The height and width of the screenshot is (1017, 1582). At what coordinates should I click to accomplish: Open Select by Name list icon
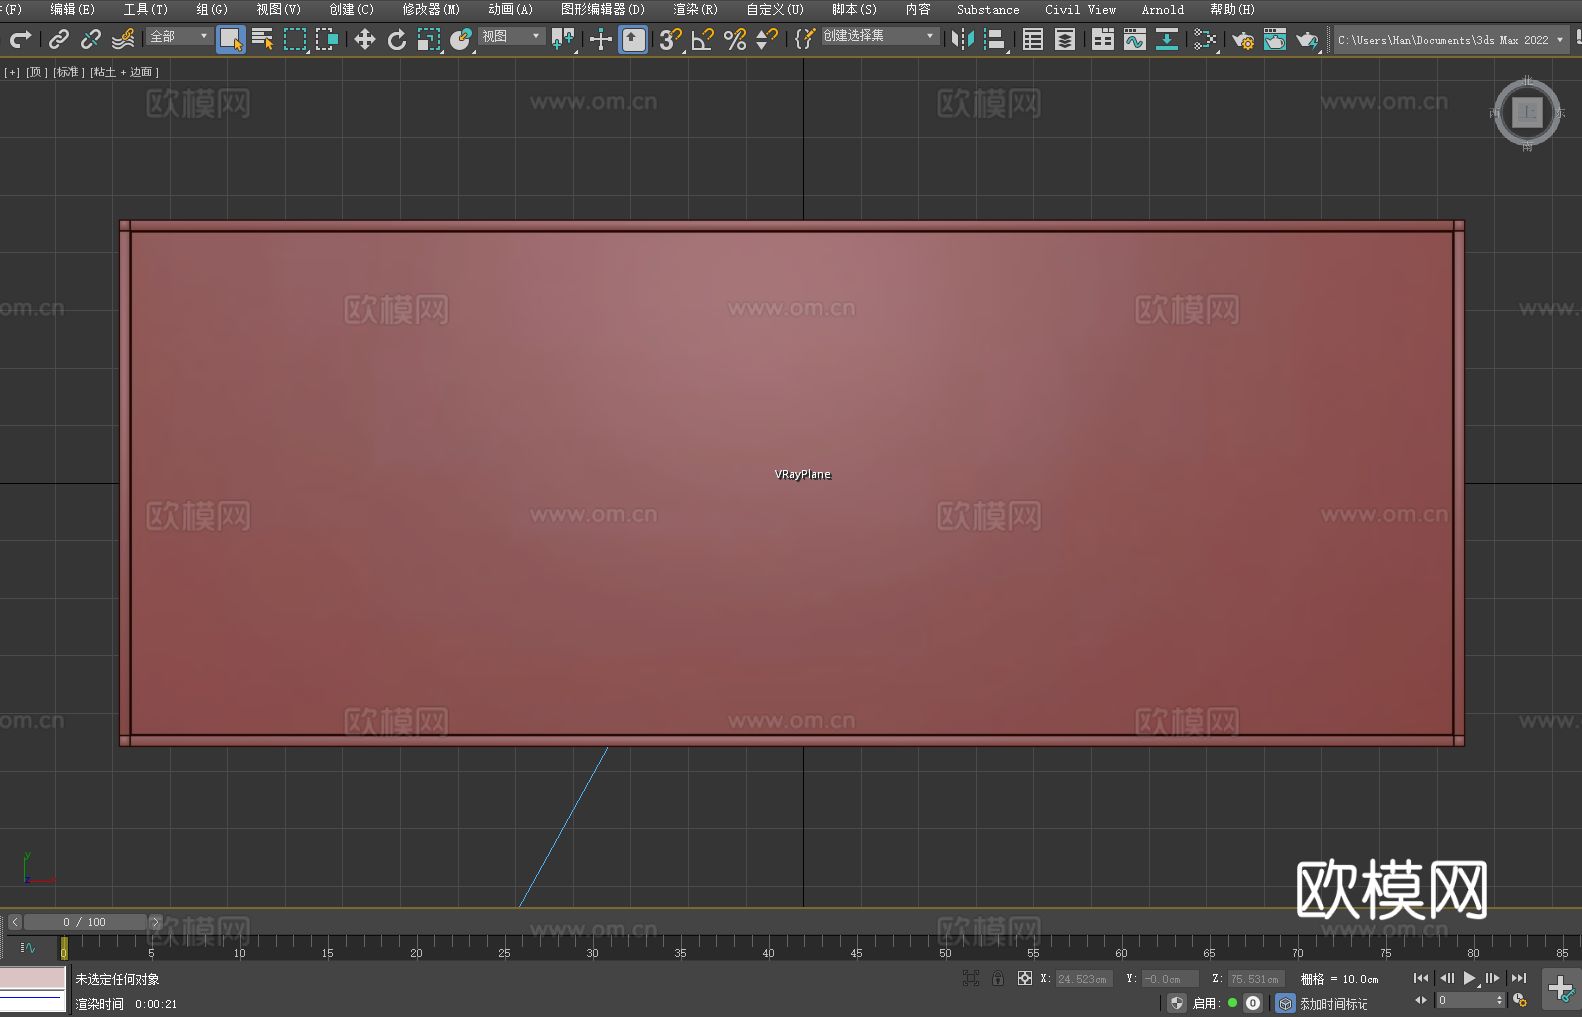[x=263, y=39]
